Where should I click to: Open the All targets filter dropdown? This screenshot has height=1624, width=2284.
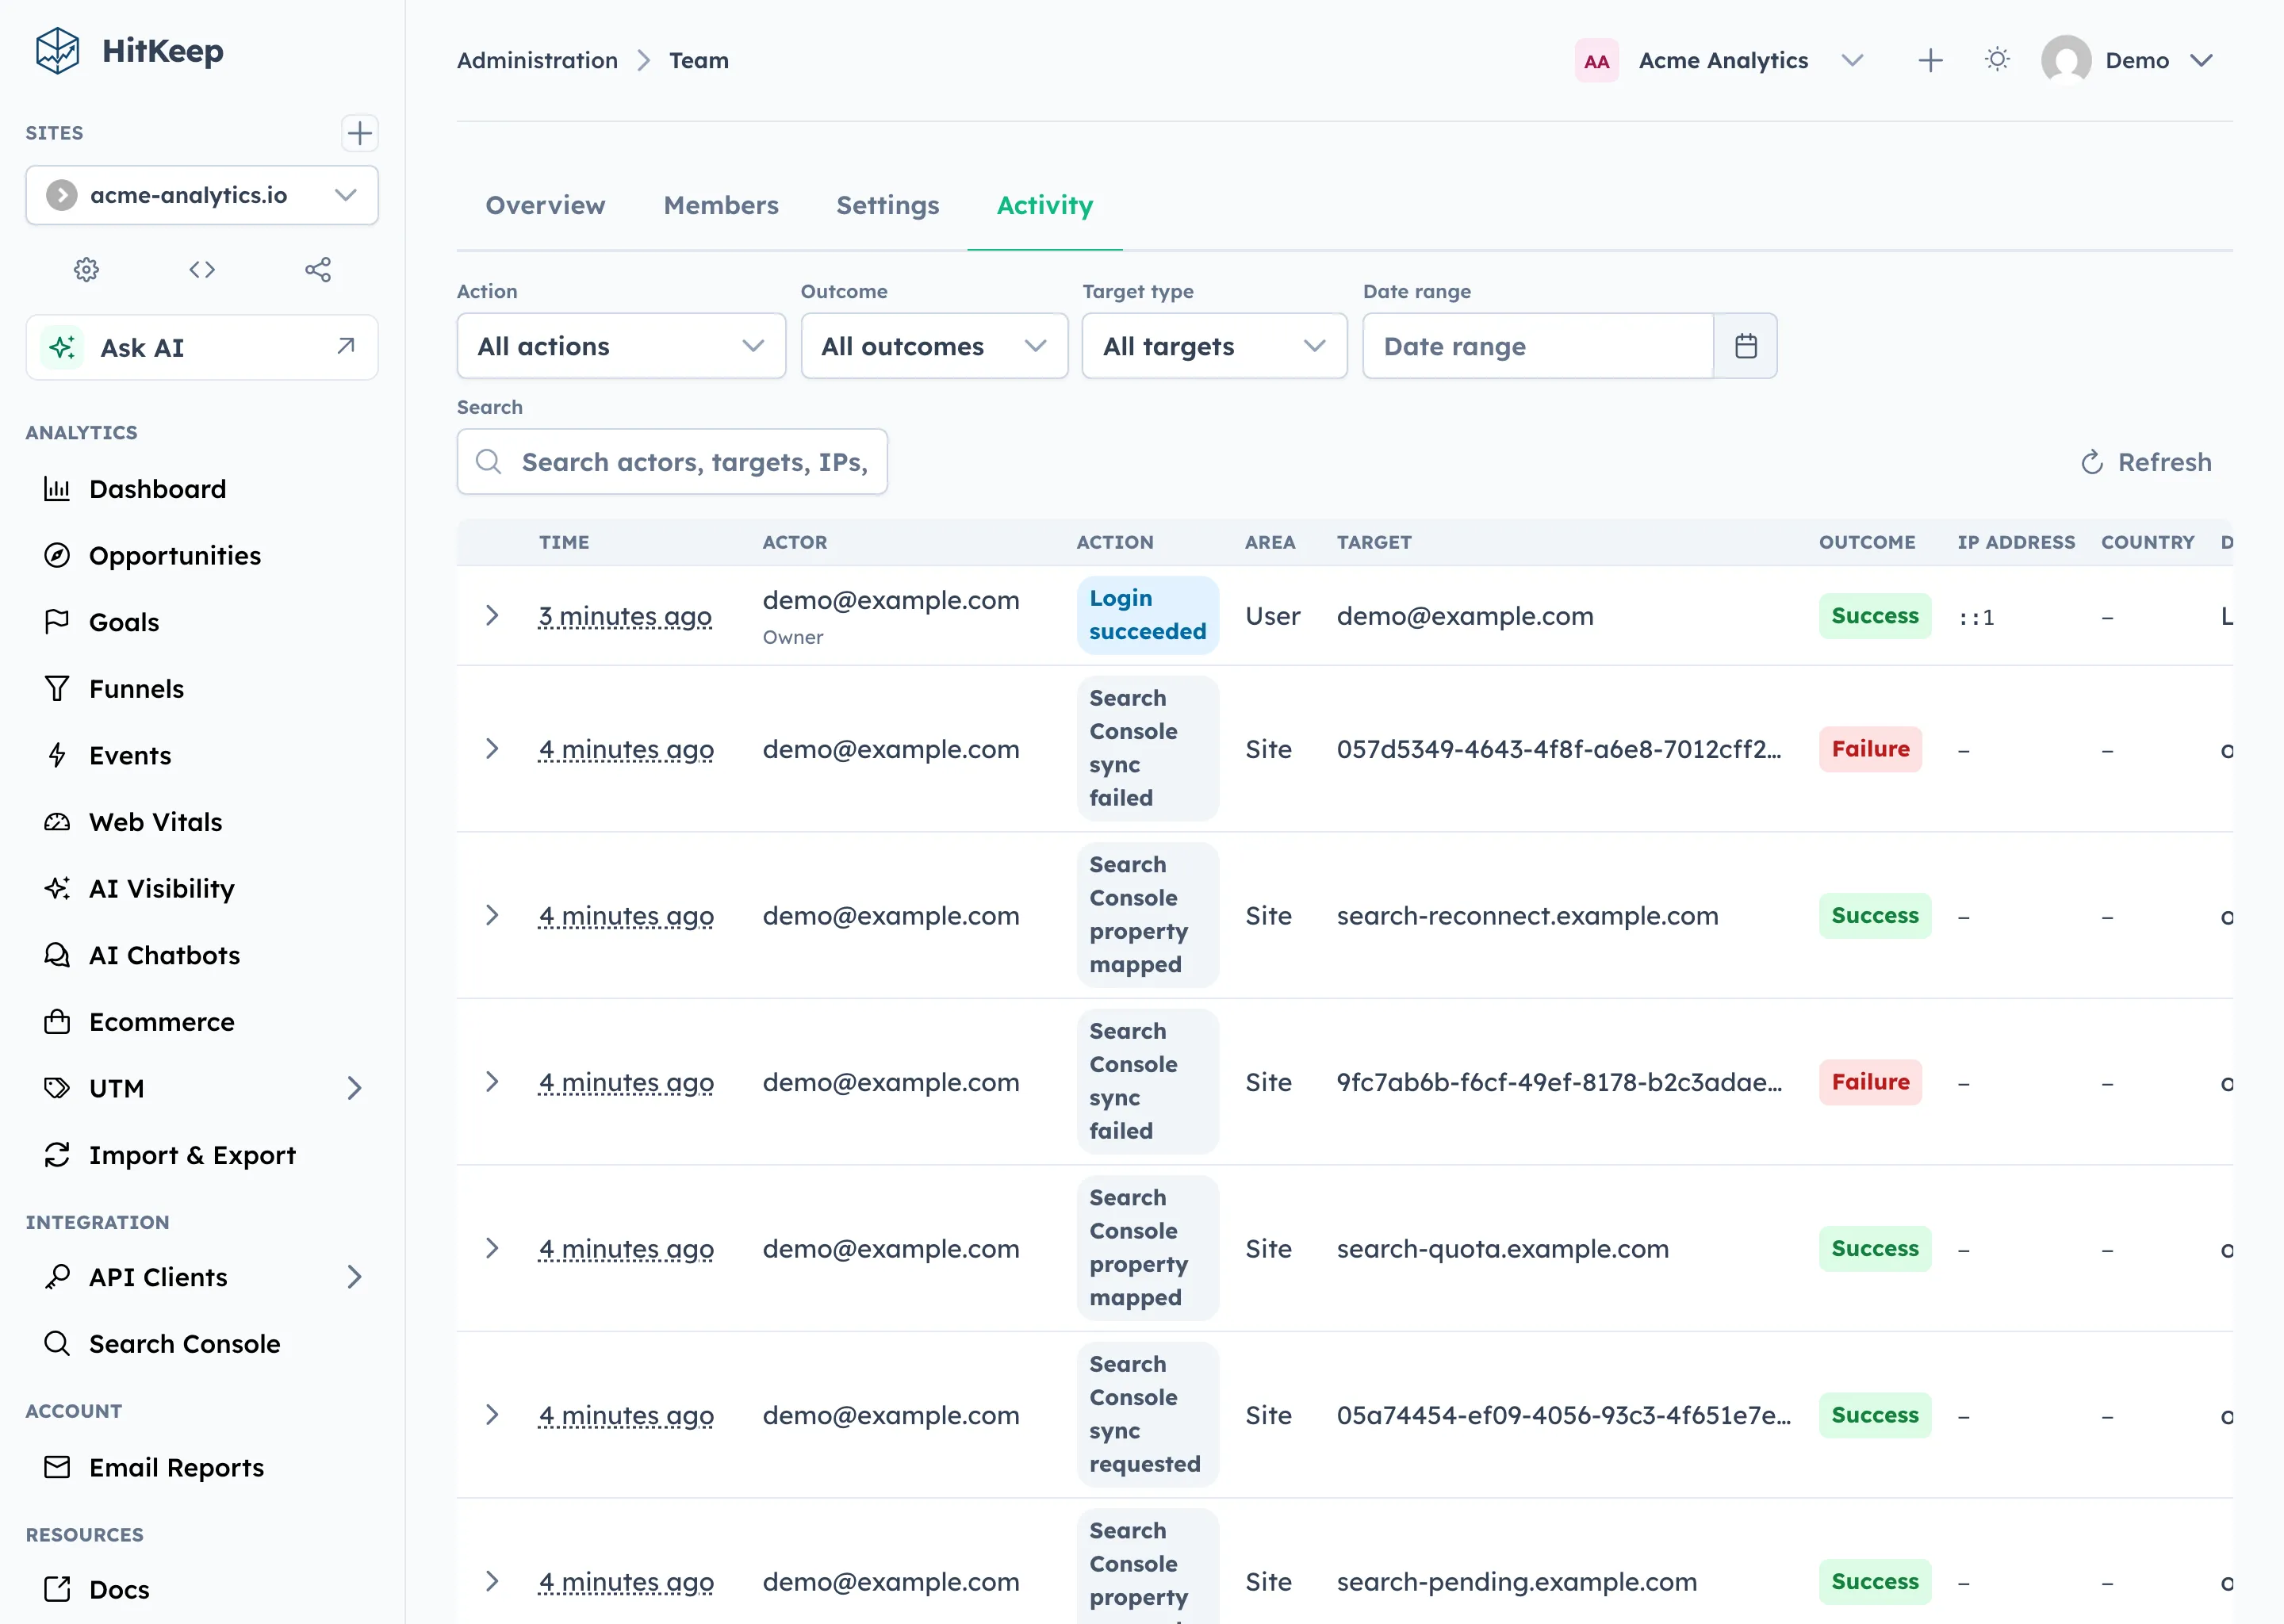[x=1214, y=346]
